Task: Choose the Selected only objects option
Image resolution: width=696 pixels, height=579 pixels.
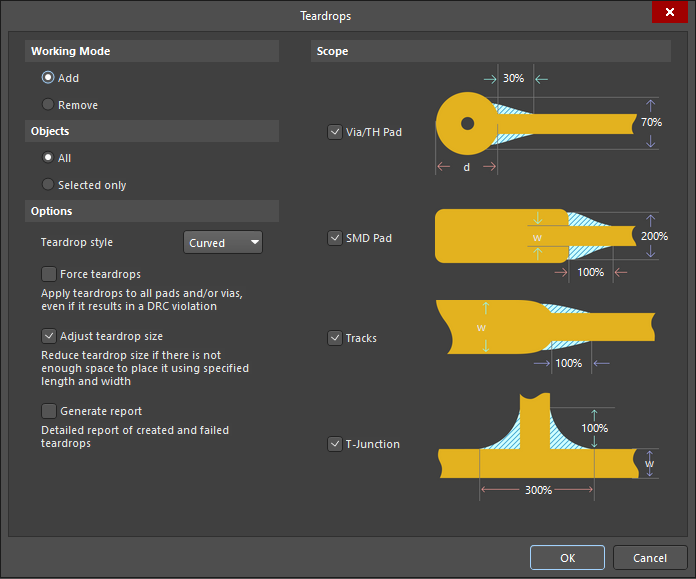Action: click(x=48, y=185)
